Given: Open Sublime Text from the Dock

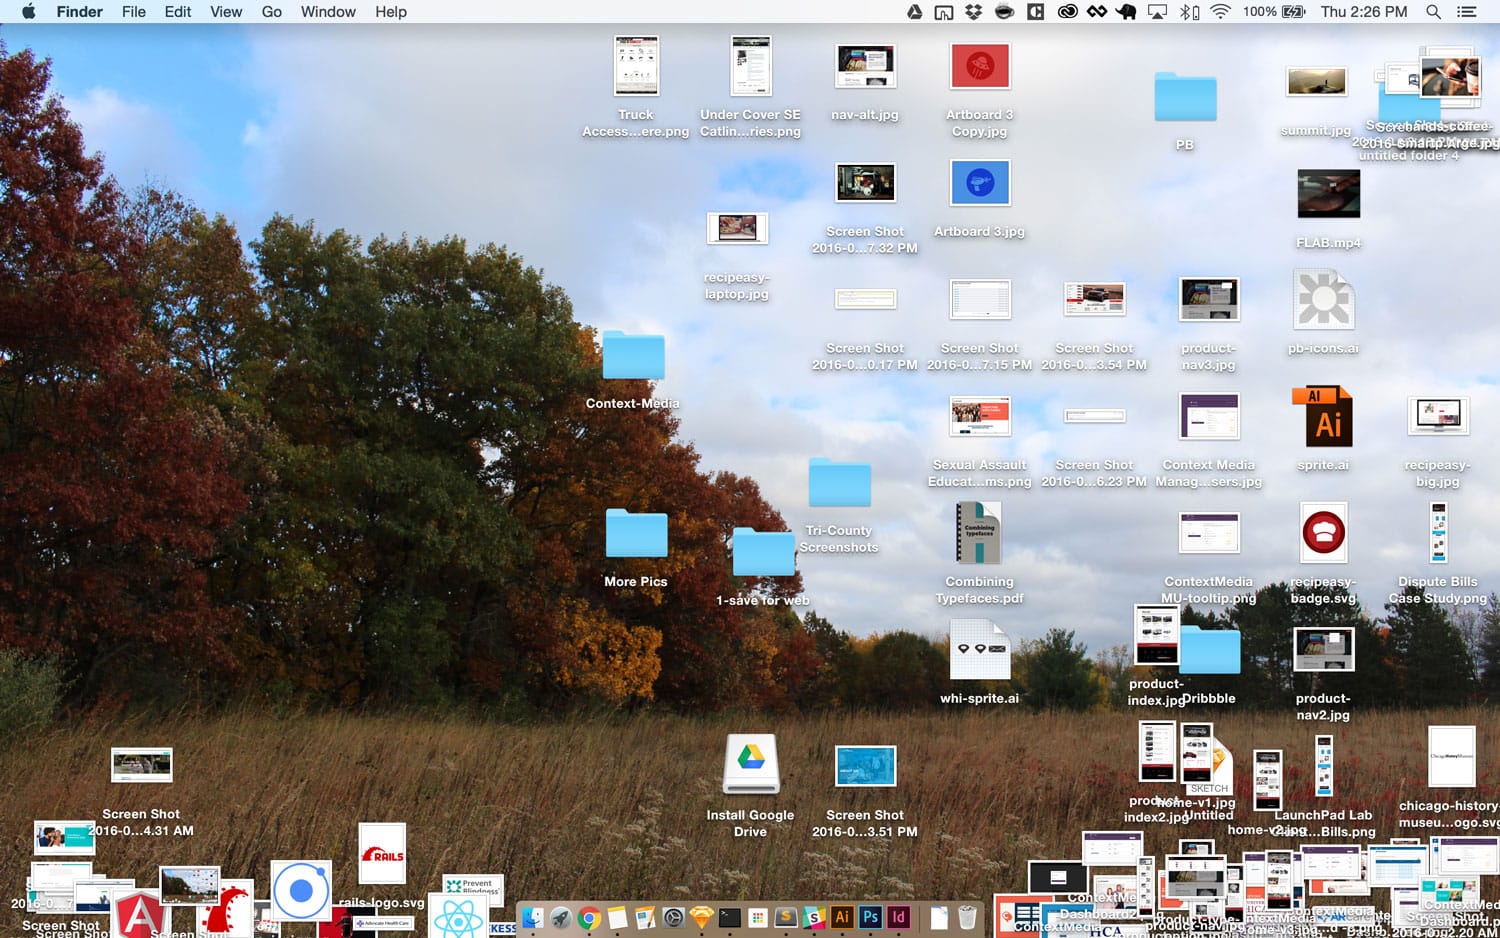Looking at the screenshot, I should [x=786, y=915].
